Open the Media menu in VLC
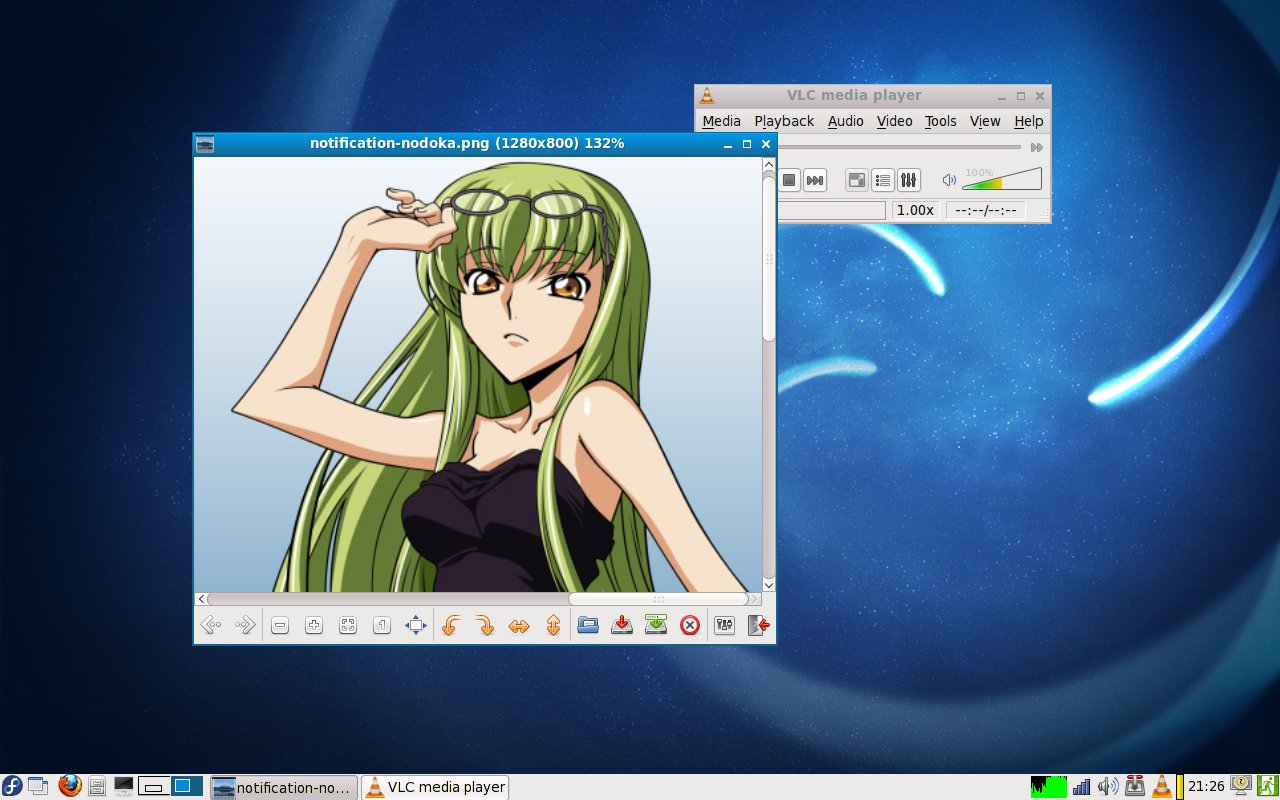The height and width of the screenshot is (800, 1280). 721,121
